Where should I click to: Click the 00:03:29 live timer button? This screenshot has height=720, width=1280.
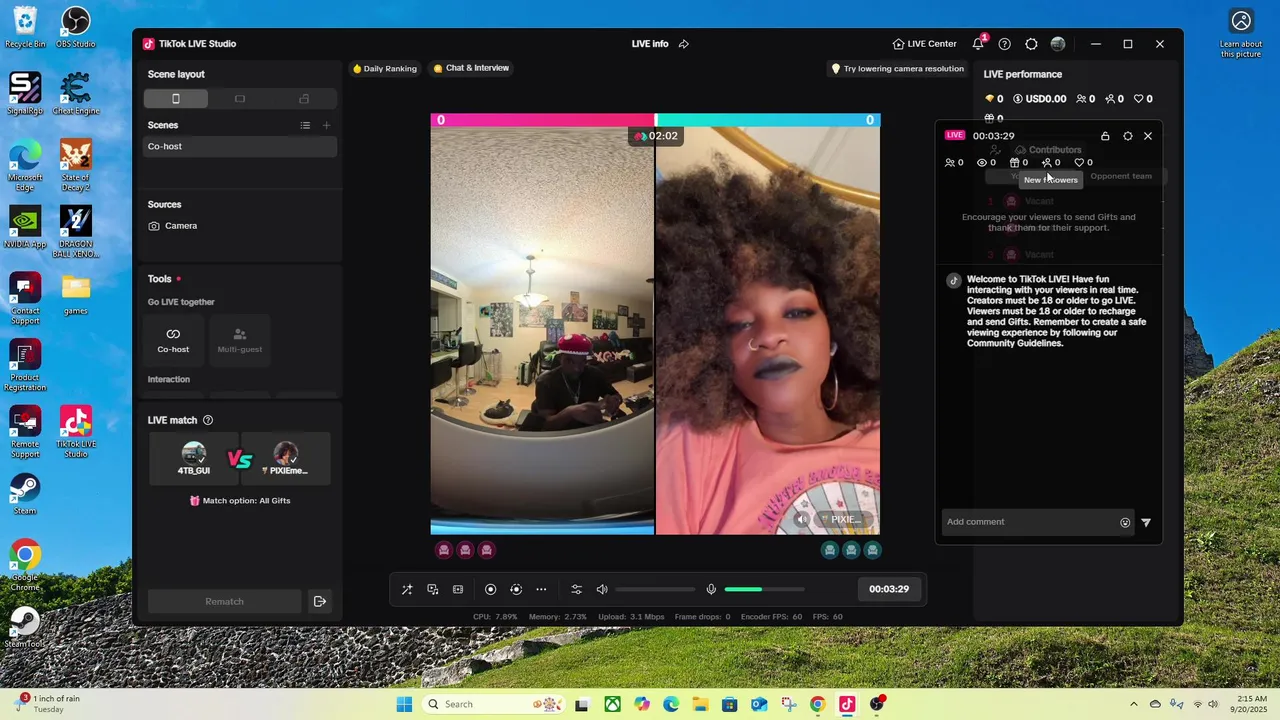coord(888,589)
